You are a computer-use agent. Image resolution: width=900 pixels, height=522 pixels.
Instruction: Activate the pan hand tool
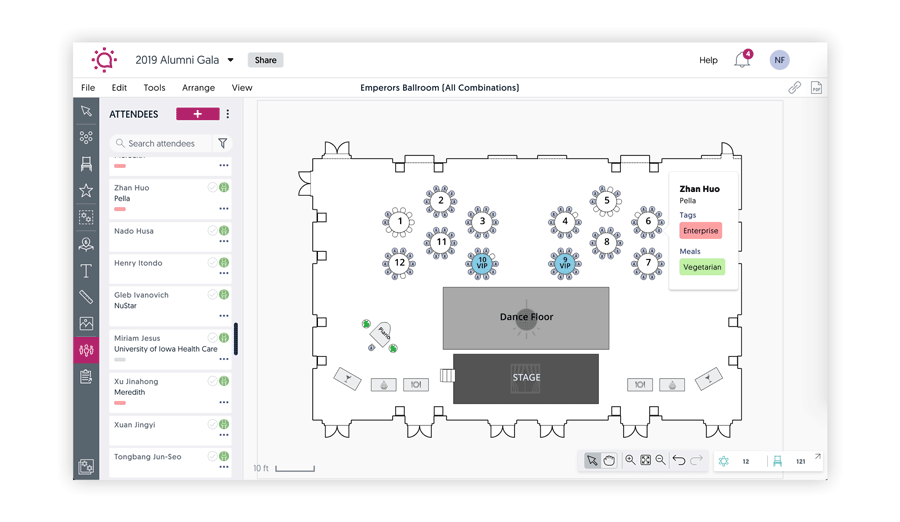609,460
